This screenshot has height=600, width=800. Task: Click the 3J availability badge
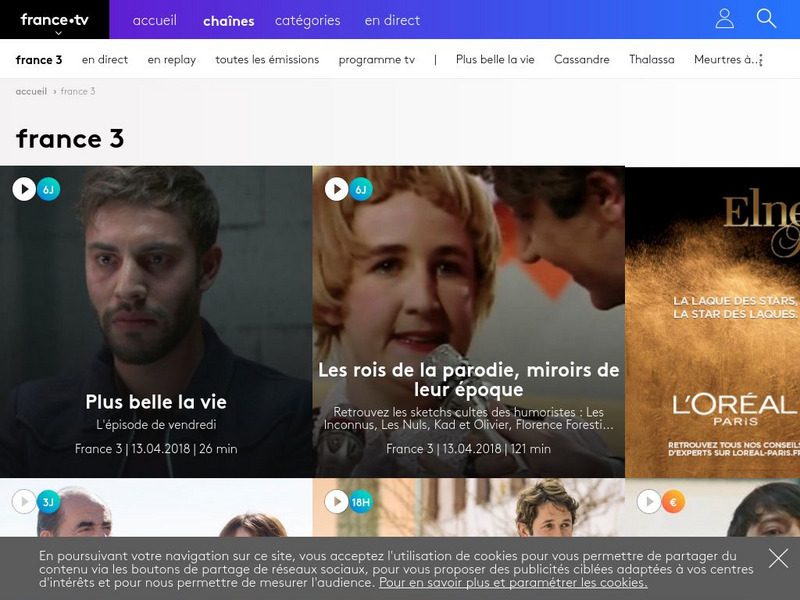click(48, 502)
